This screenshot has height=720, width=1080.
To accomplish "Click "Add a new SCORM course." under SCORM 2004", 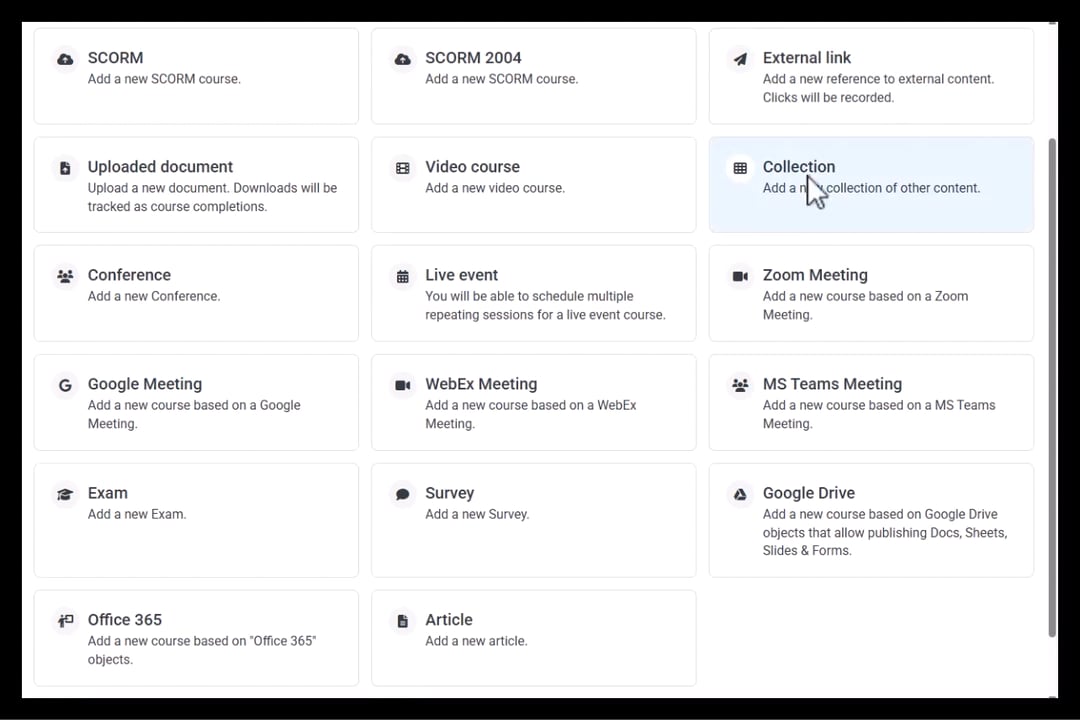I will tap(501, 79).
